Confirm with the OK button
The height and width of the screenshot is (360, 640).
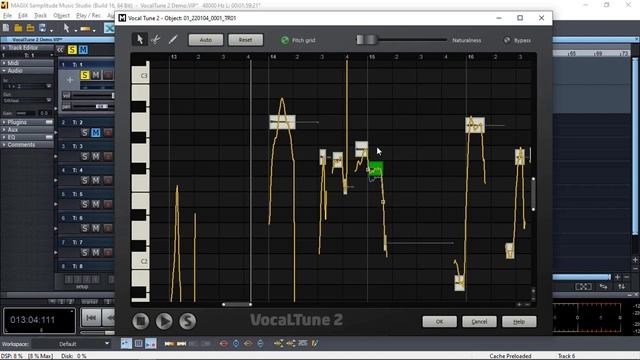coord(440,322)
